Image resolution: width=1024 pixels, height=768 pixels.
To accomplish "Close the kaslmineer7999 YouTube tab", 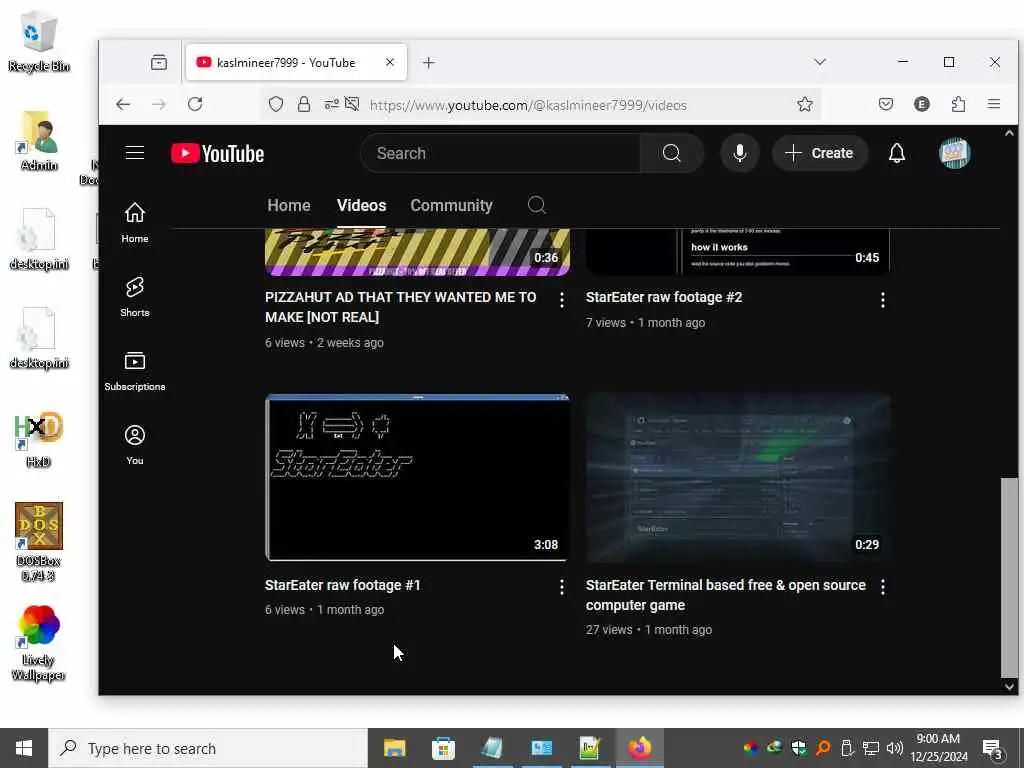I will 390,62.
